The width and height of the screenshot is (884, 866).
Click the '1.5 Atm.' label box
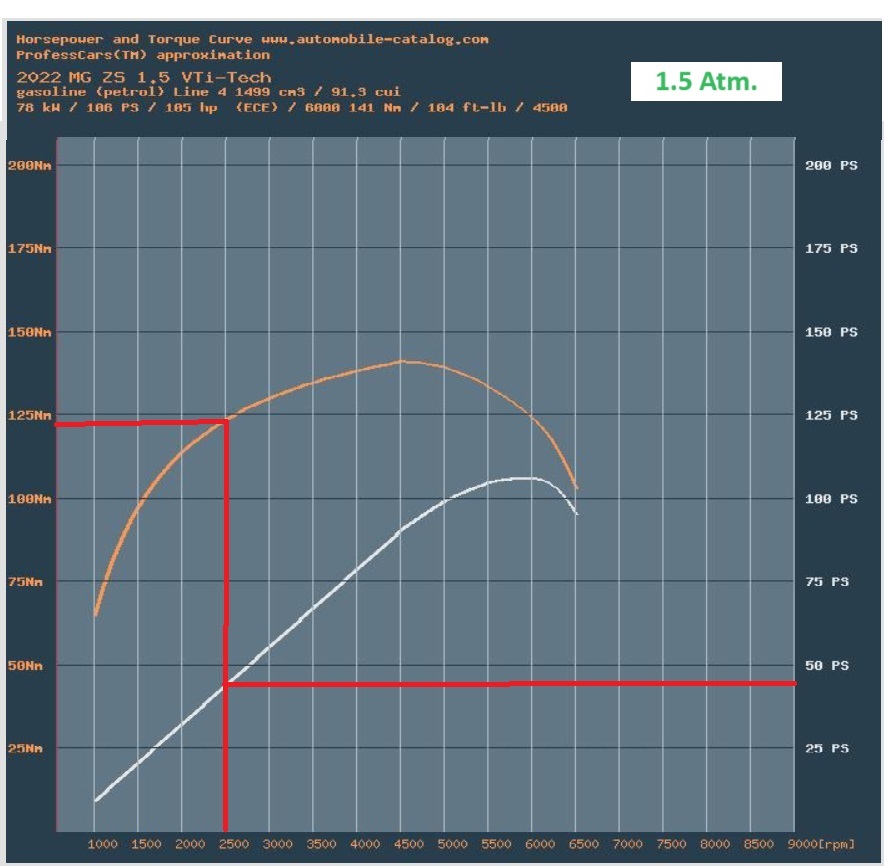pyautogui.click(x=706, y=82)
